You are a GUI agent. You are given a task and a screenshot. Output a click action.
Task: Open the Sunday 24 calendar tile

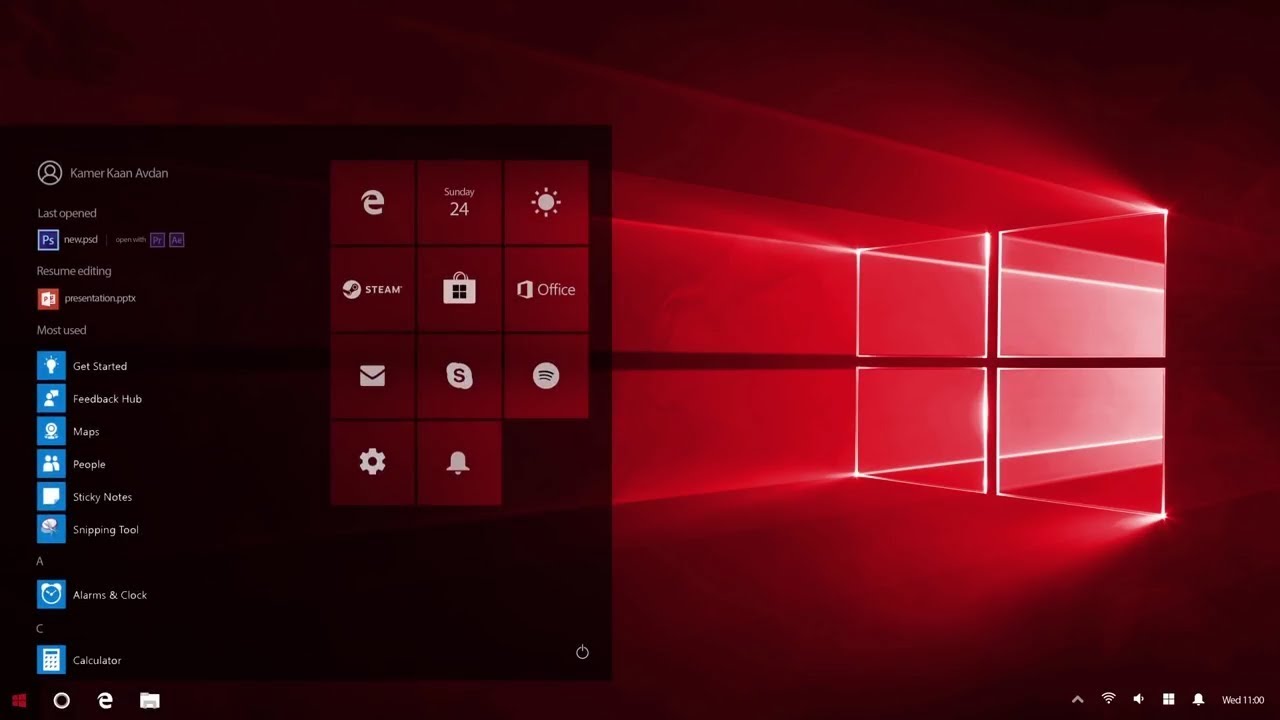click(459, 203)
